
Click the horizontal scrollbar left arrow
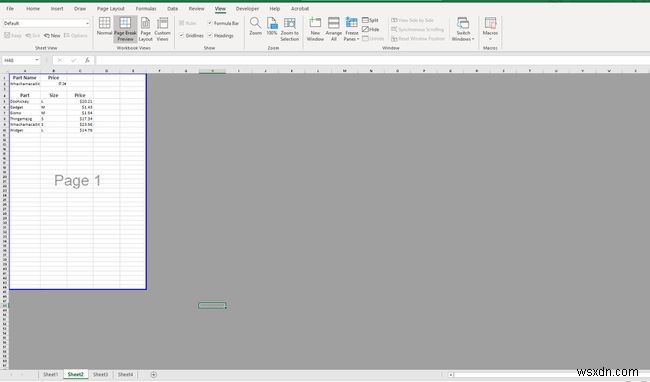[x=451, y=375]
